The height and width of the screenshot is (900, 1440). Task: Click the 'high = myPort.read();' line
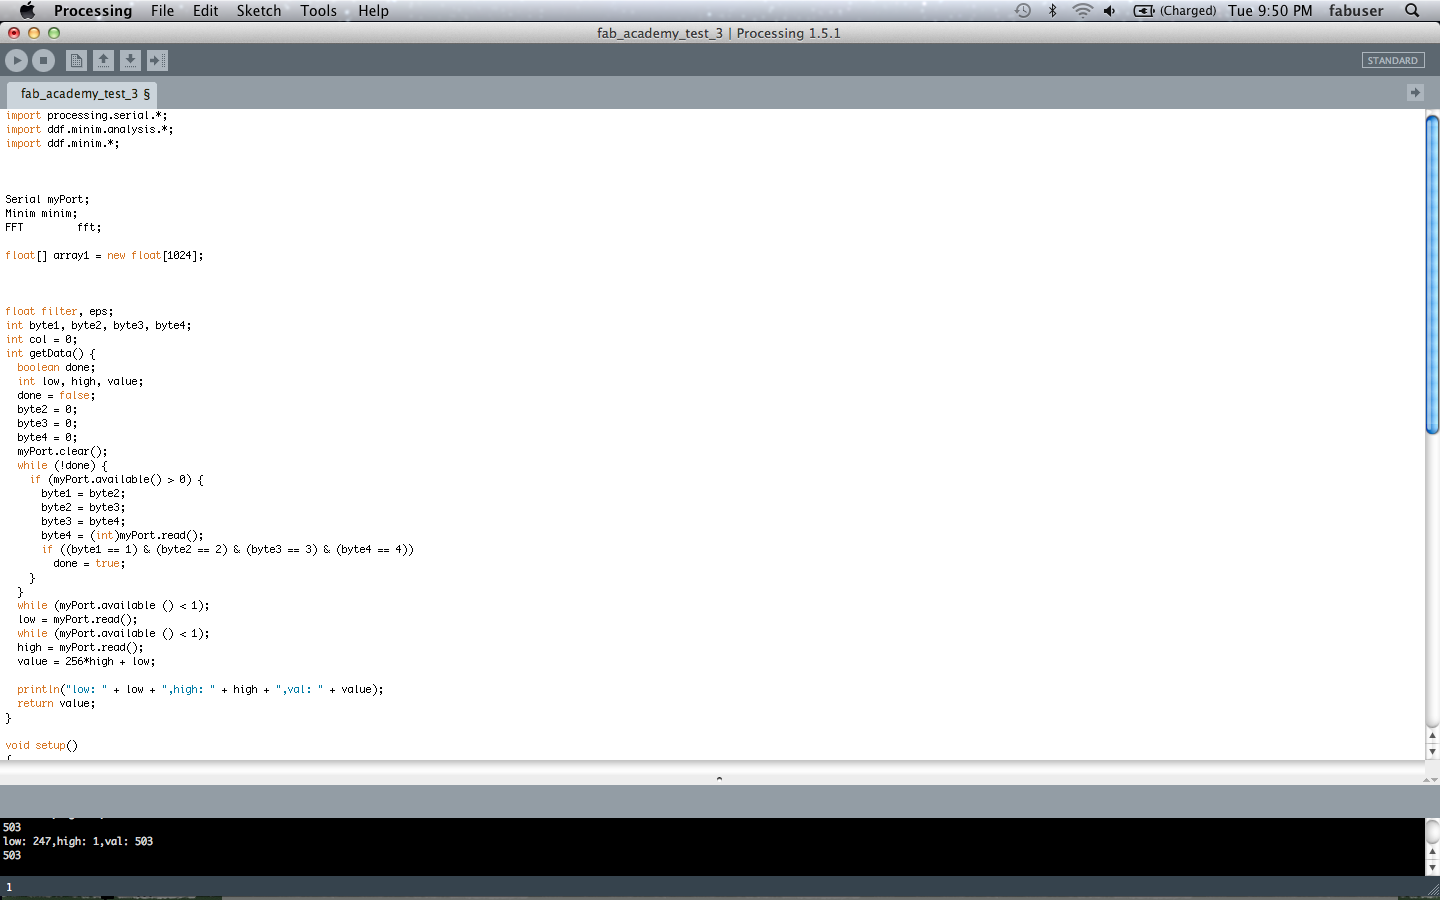pyautogui.click(x=80, y=648)
